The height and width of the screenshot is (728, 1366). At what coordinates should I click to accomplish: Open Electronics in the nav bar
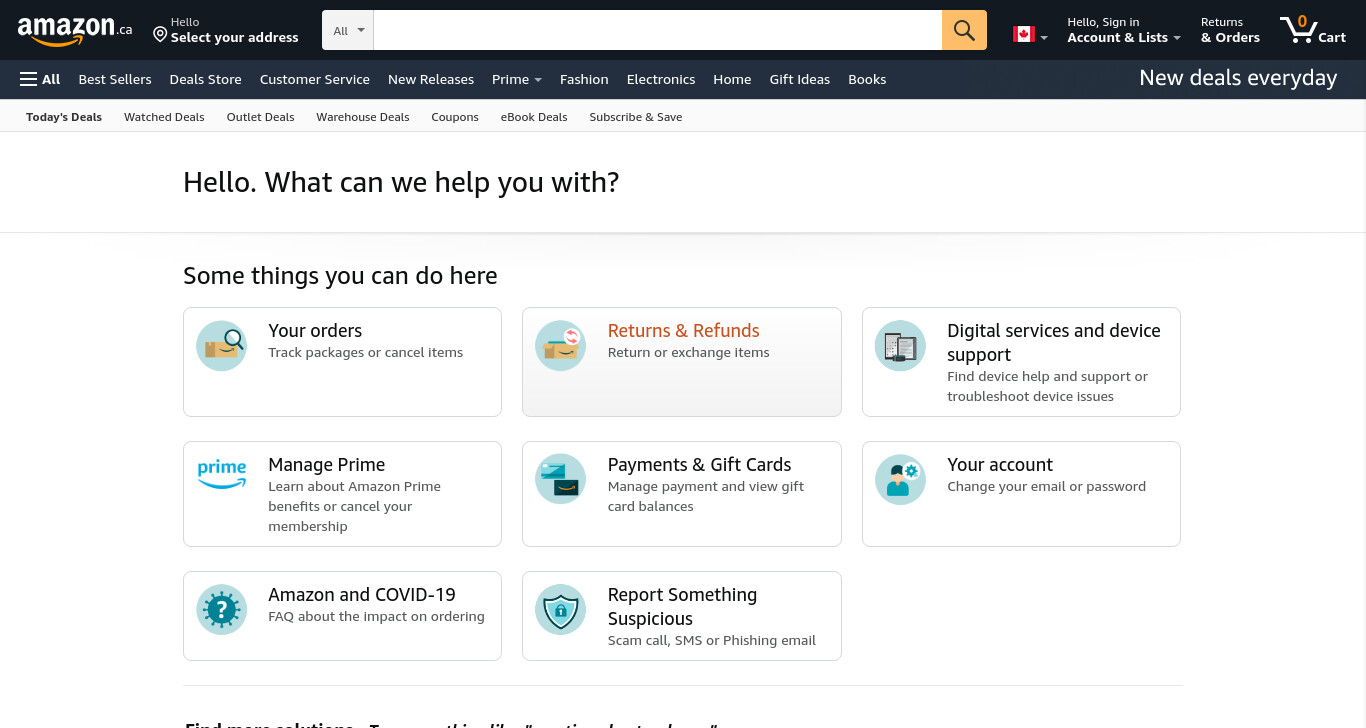click(x=661, y=79)
